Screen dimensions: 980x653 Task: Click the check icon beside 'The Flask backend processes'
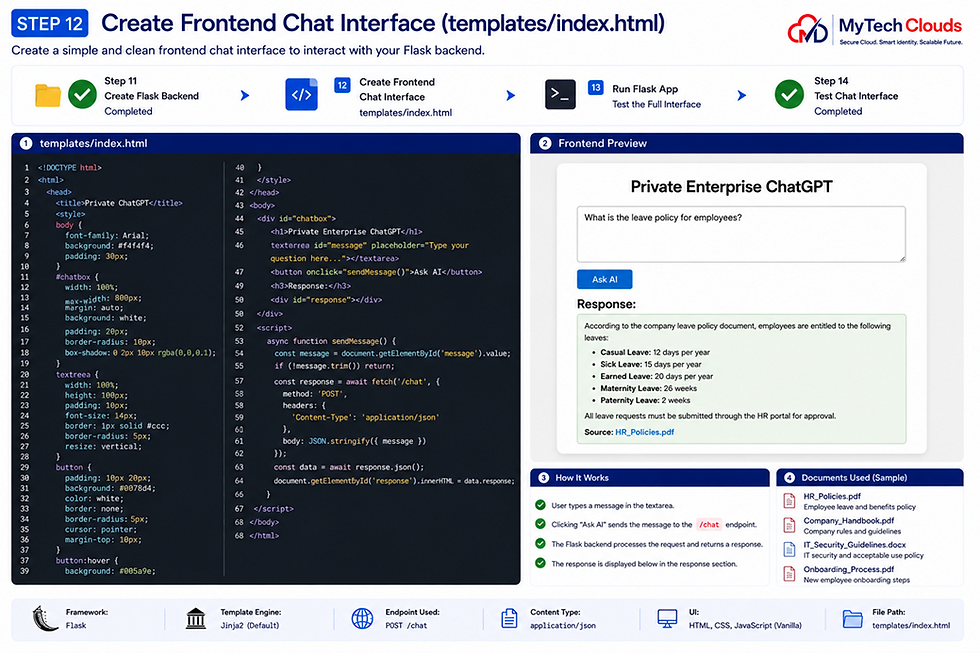pos(541,544)
